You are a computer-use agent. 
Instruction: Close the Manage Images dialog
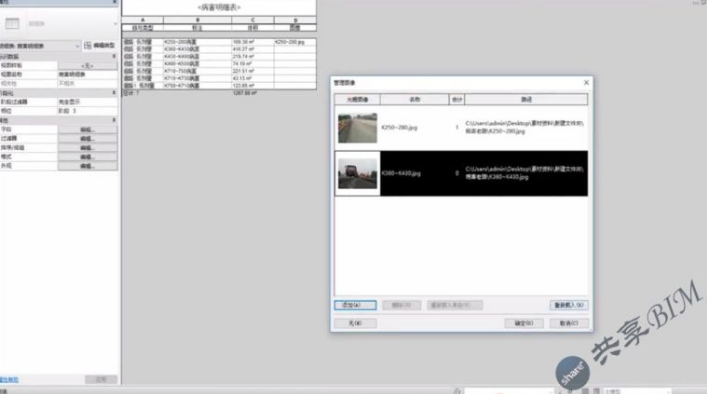click(586, 82)
